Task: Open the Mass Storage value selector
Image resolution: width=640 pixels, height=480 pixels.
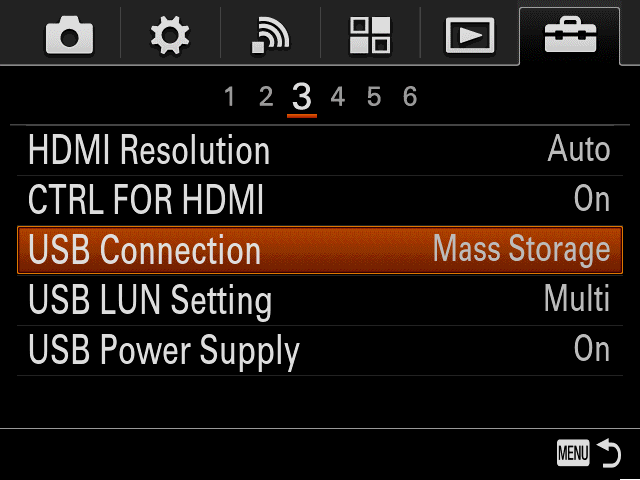Action: coord(522,249)
